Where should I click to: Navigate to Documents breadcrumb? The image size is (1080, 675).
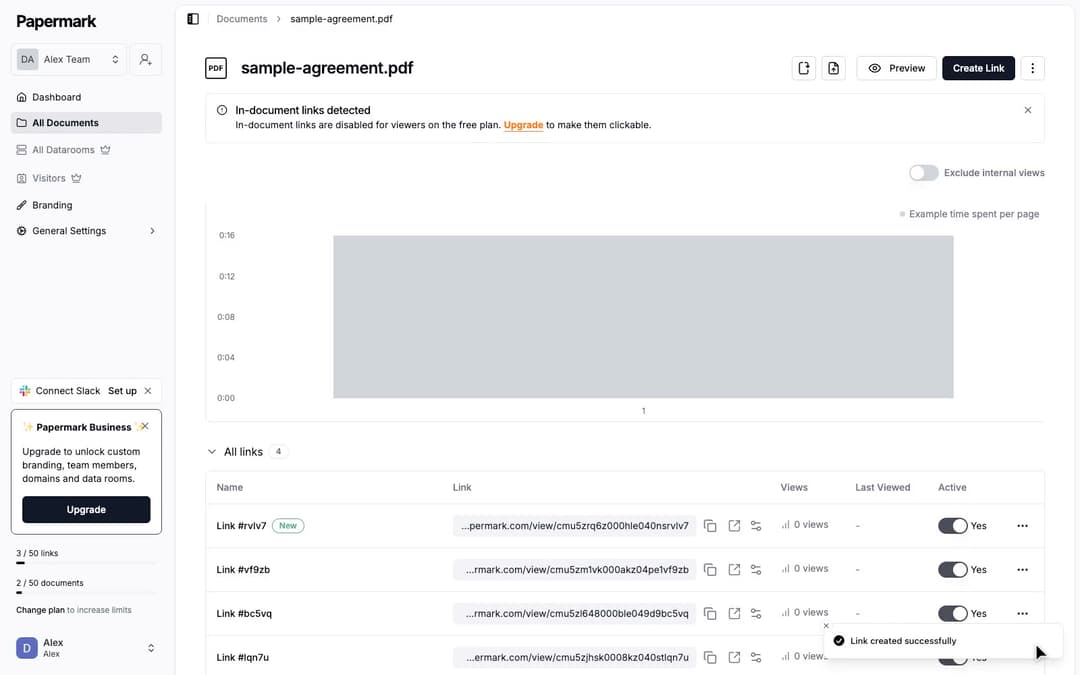click(242, 19)
